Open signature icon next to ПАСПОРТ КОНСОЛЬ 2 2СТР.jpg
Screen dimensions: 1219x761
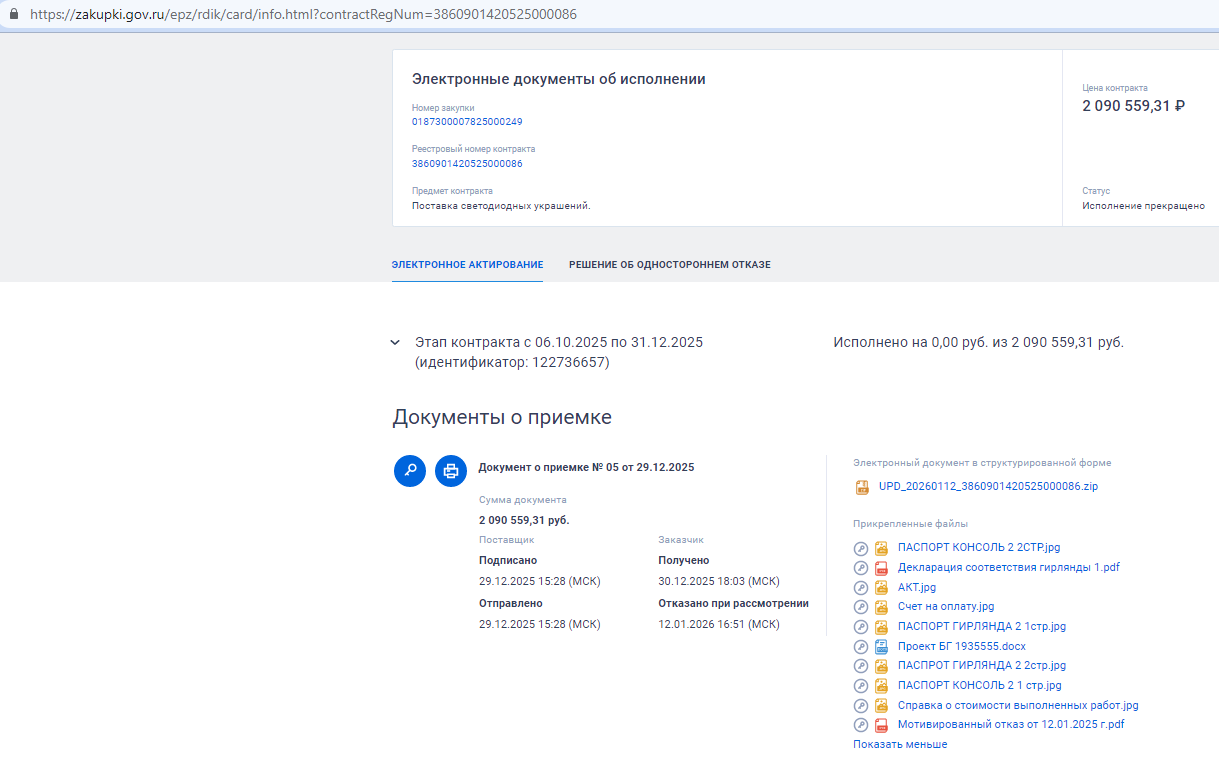tap(860, 548)
